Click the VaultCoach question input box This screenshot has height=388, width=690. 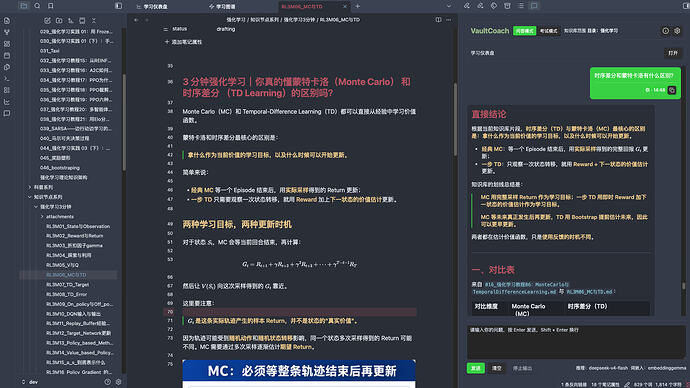[x=576, y=341]
